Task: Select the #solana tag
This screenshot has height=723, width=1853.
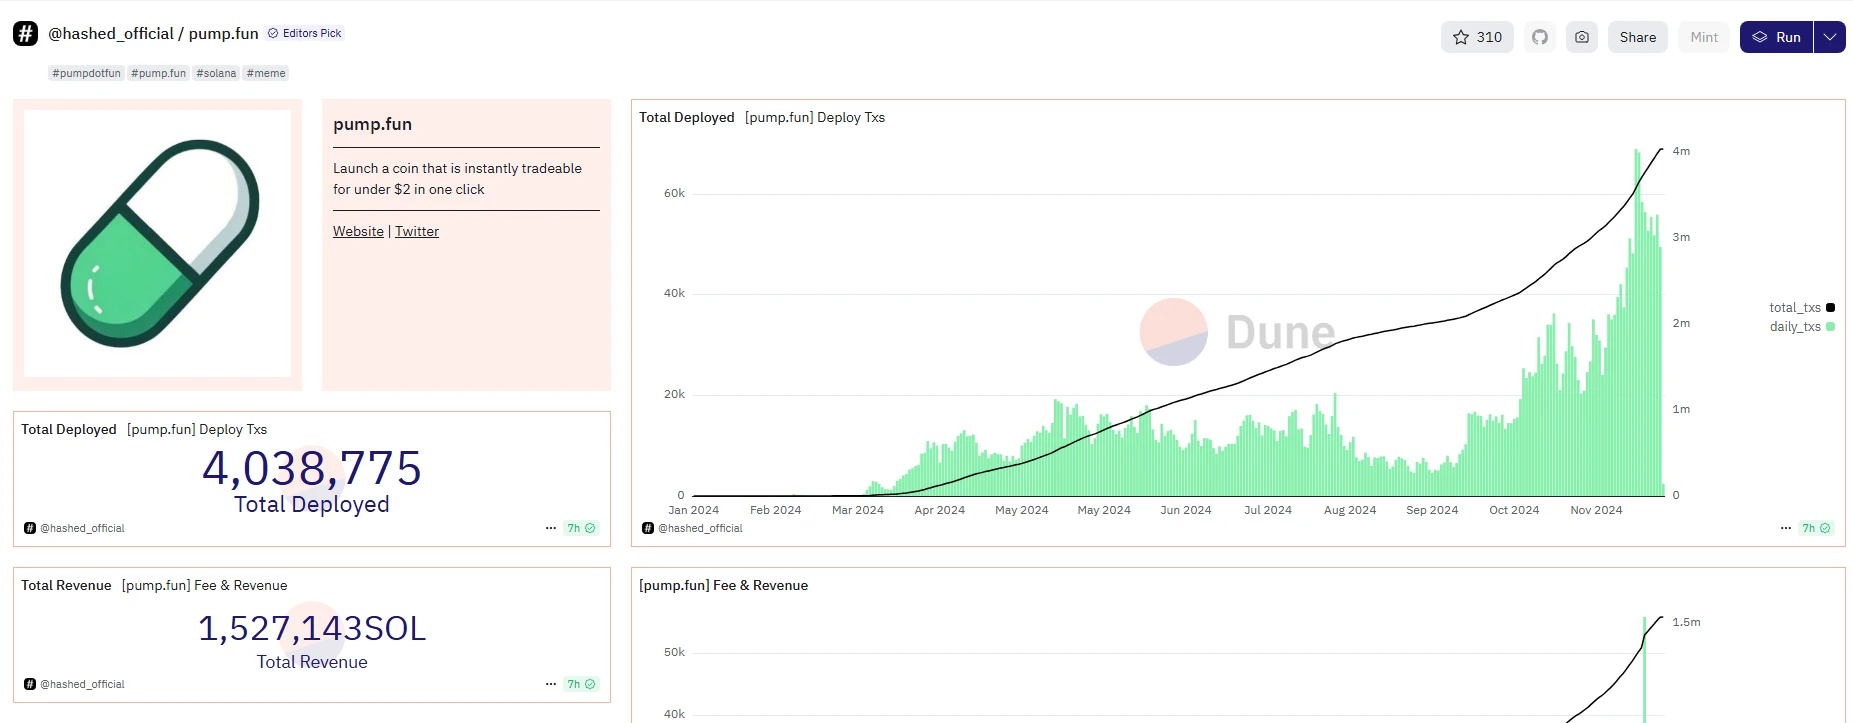Action: (216, 73)
